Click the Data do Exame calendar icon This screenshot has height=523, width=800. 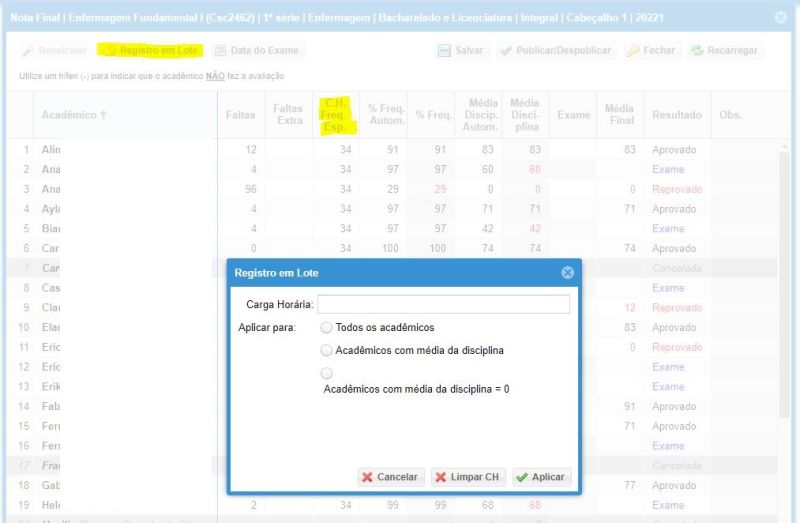pos(221,51)
